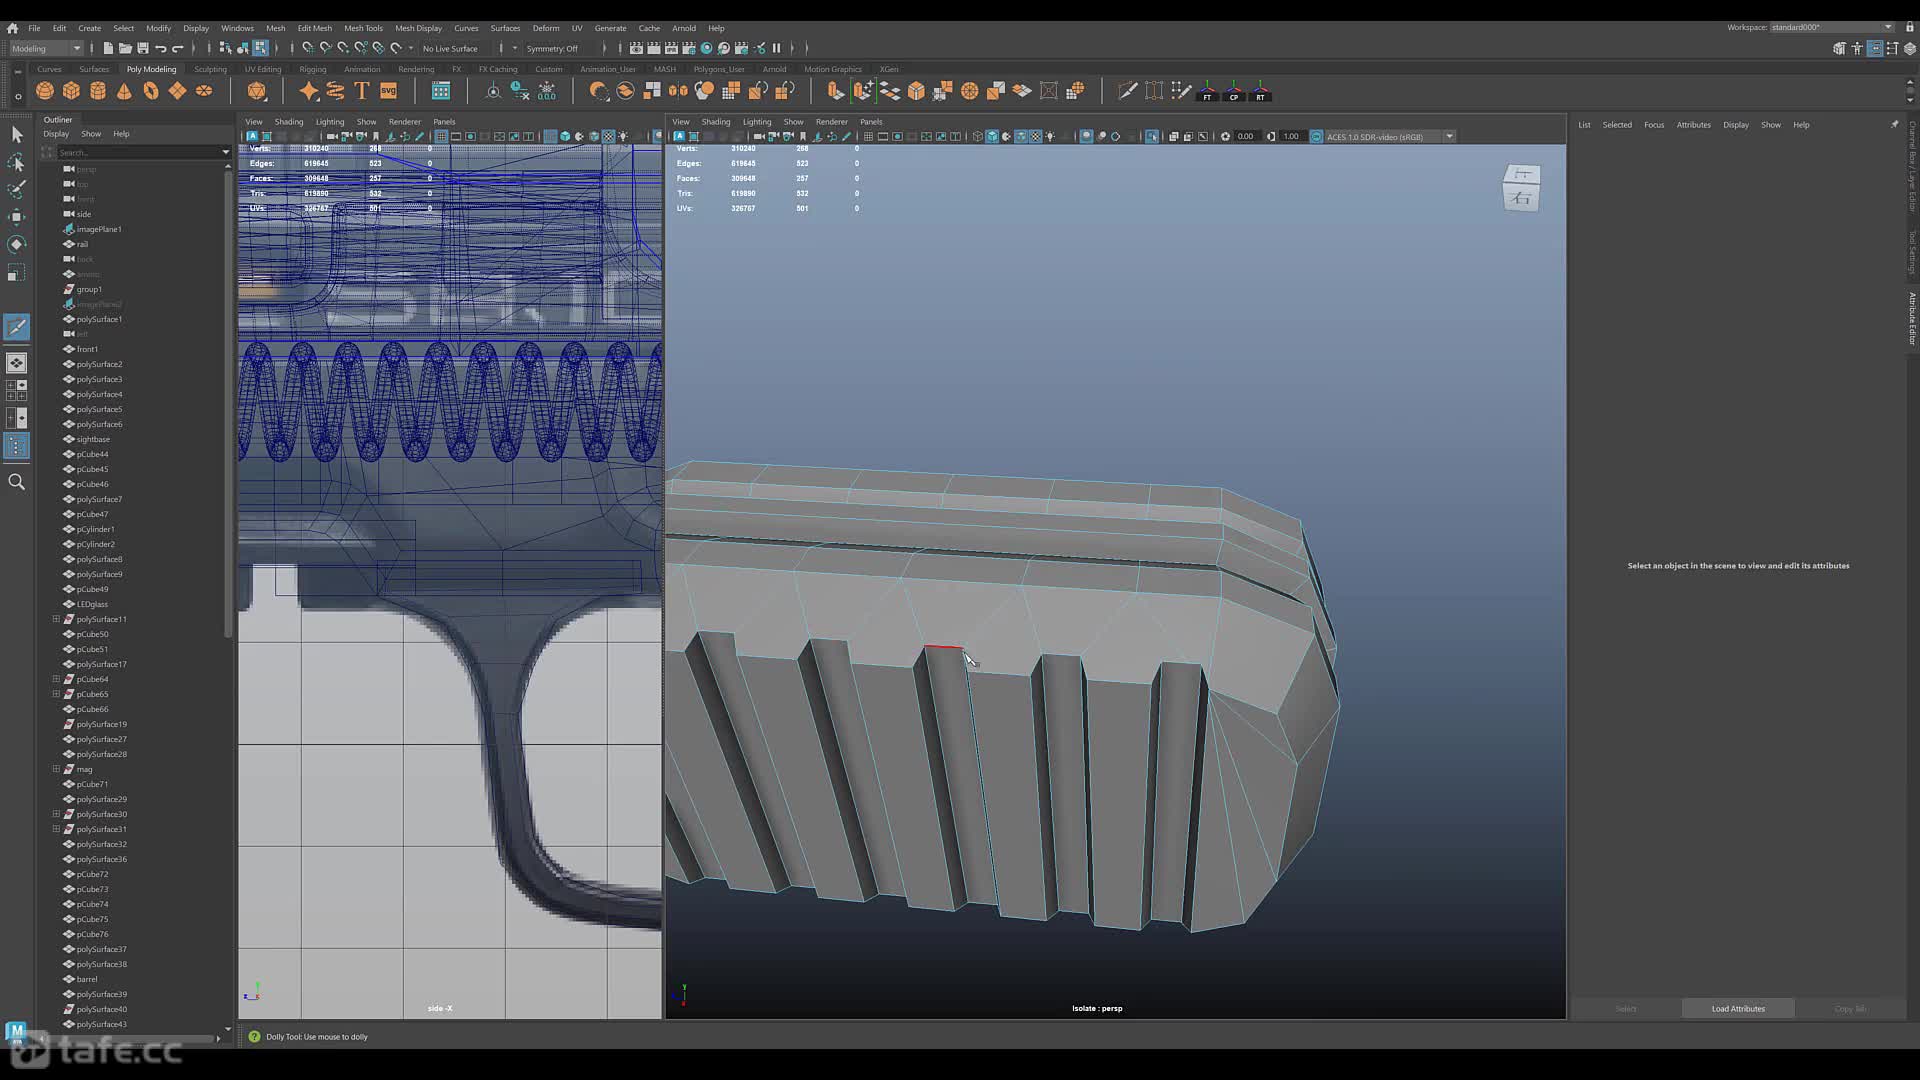Activate the Paint Selection tool
1920x1080 pixels.
pos(16,189)
